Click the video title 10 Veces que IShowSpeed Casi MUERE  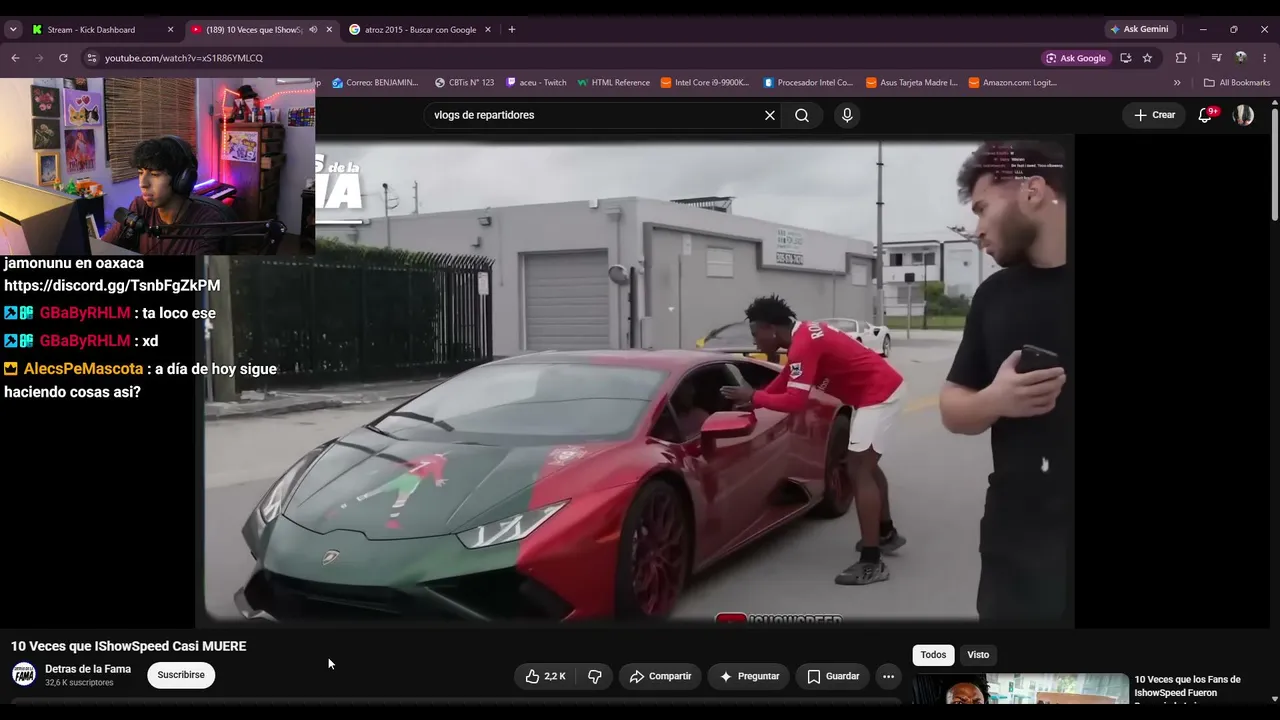pos(128,646)
